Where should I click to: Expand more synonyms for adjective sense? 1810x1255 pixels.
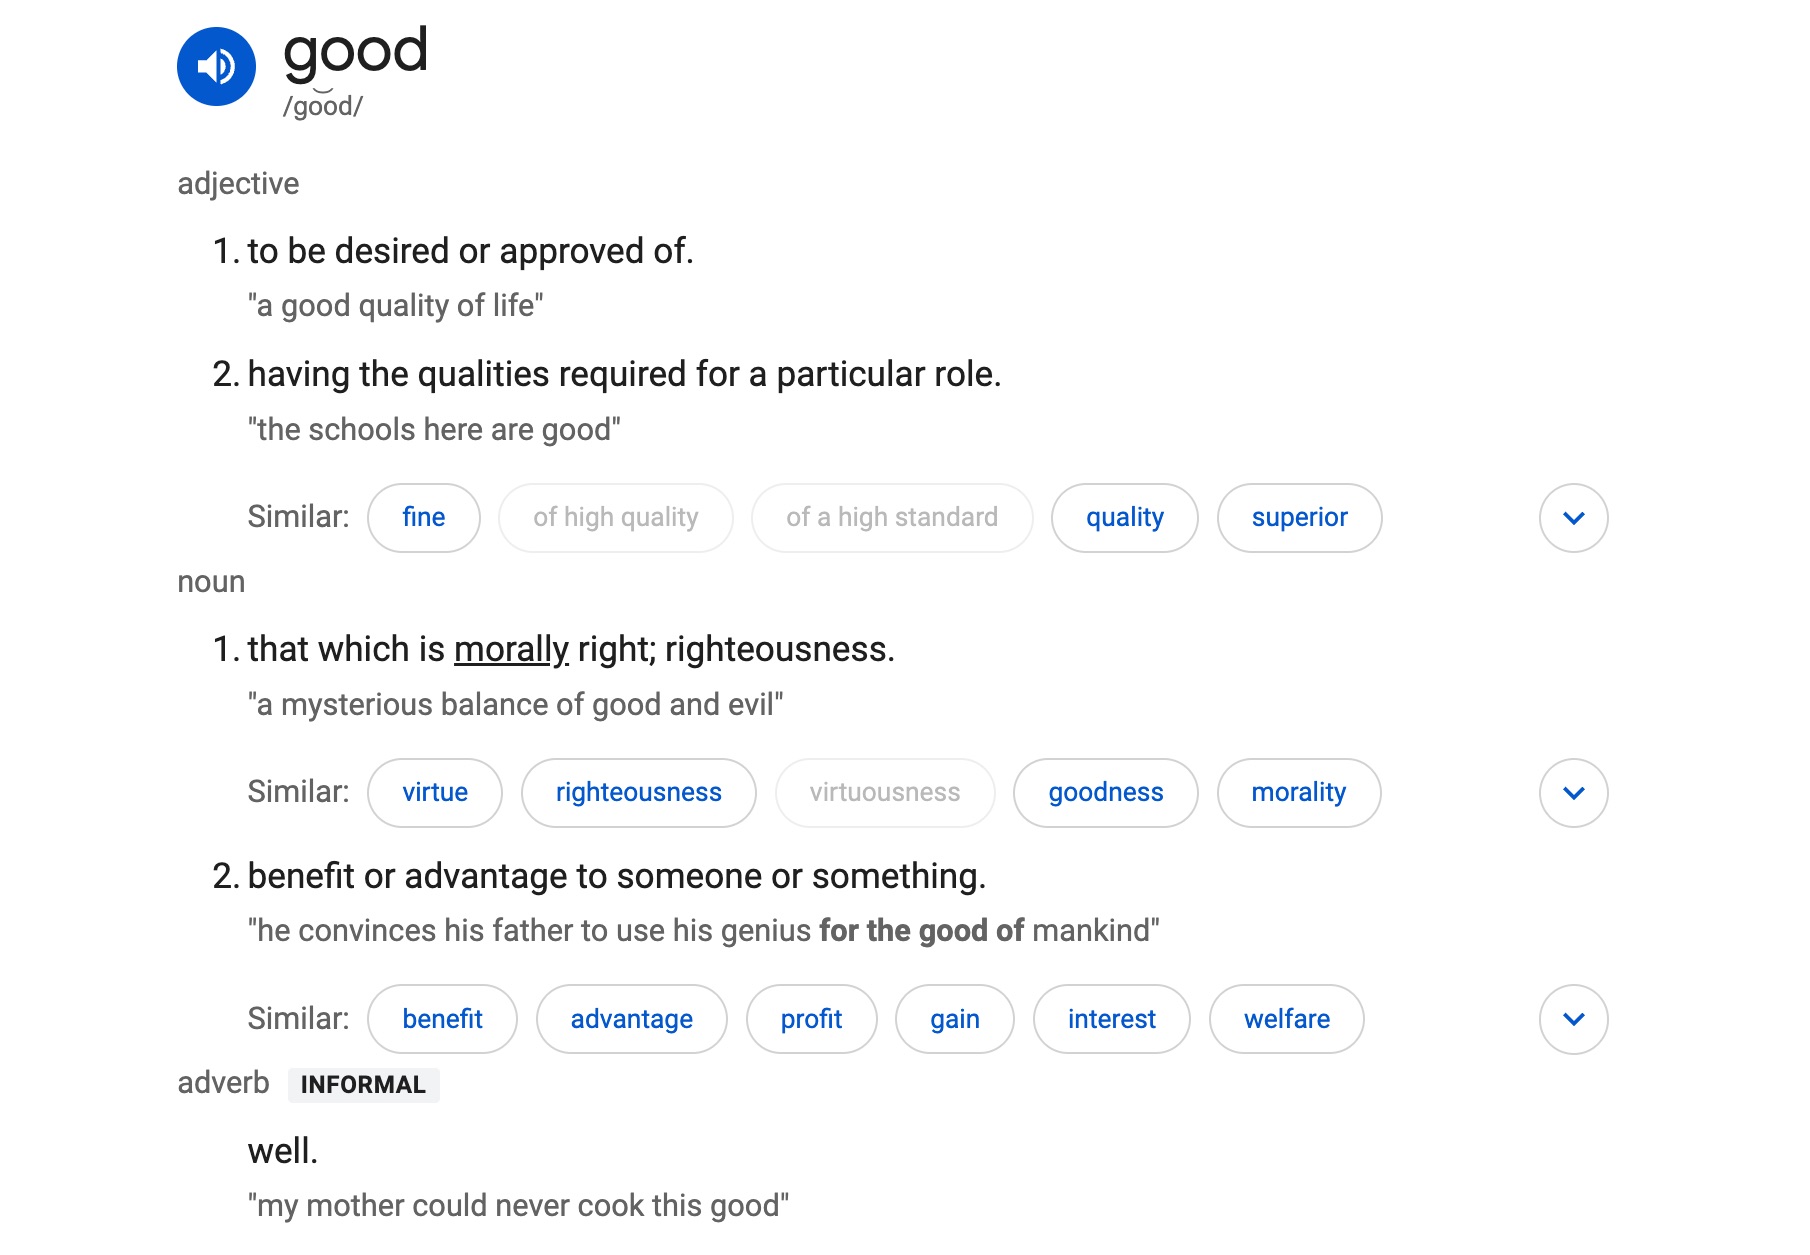[x=1573, y=517]
